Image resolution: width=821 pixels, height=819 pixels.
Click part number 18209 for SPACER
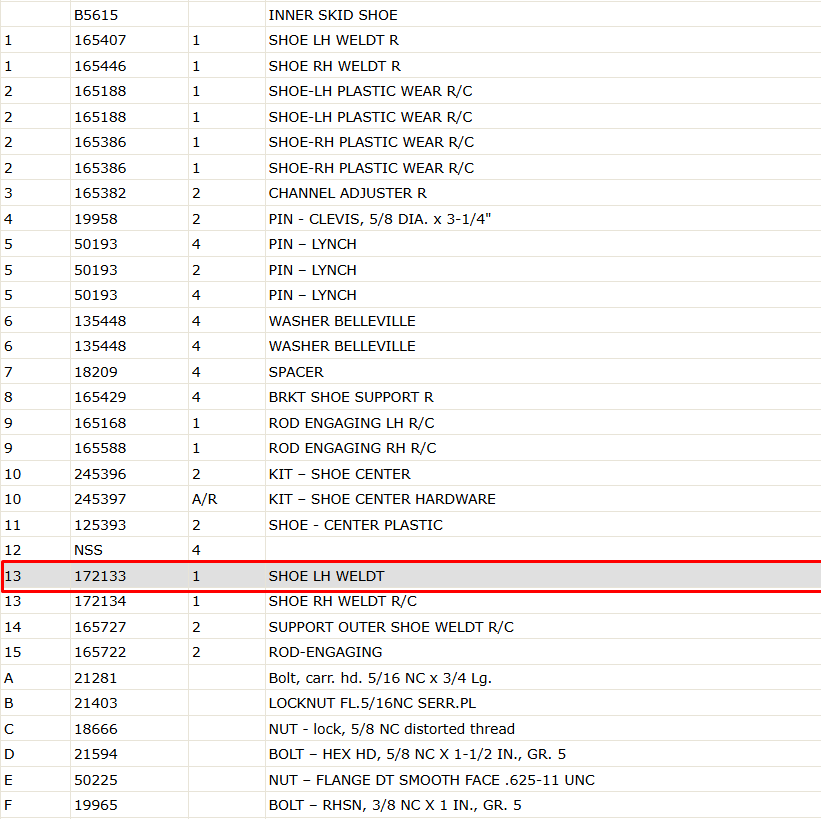click(96, 372)
